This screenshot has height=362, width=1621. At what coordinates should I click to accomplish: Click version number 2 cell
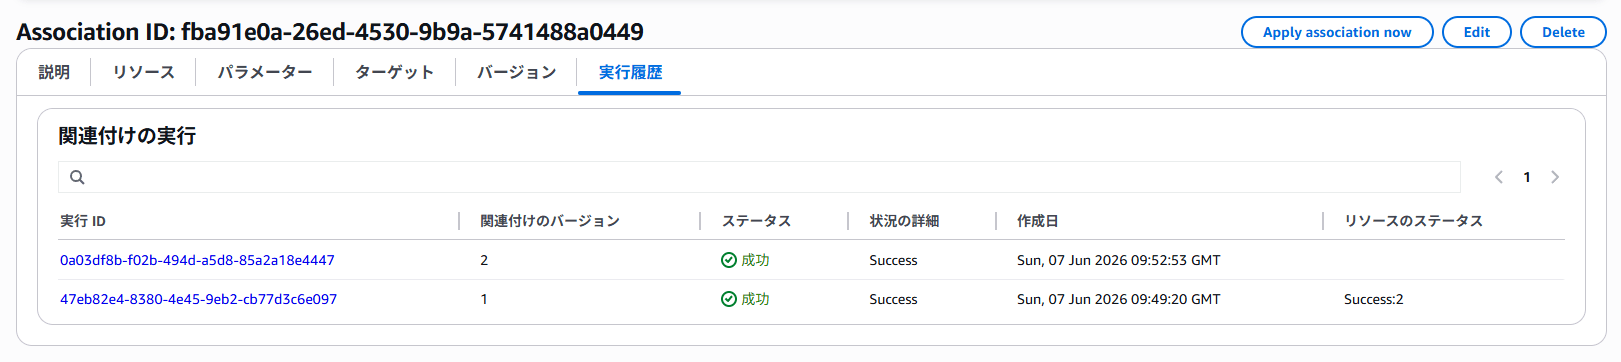point(484,260)
